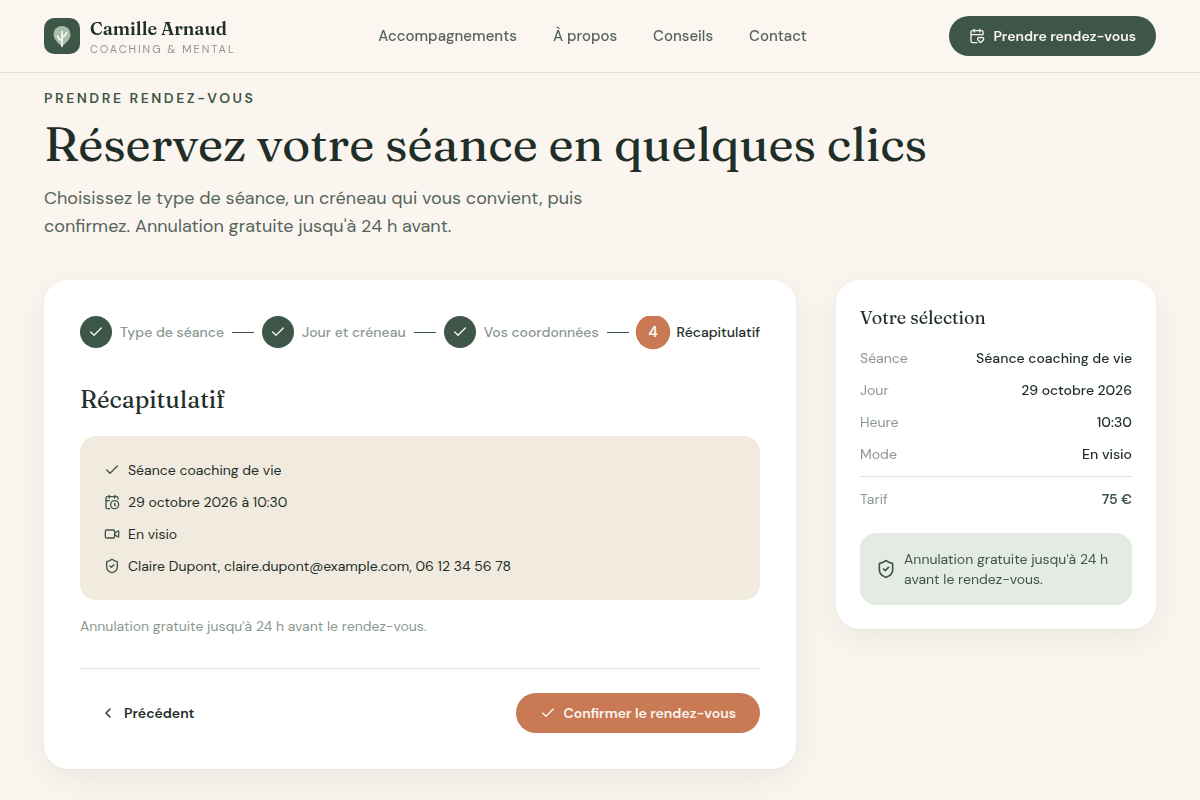Click the left chevron icon next to Précédent

(108, 713)
